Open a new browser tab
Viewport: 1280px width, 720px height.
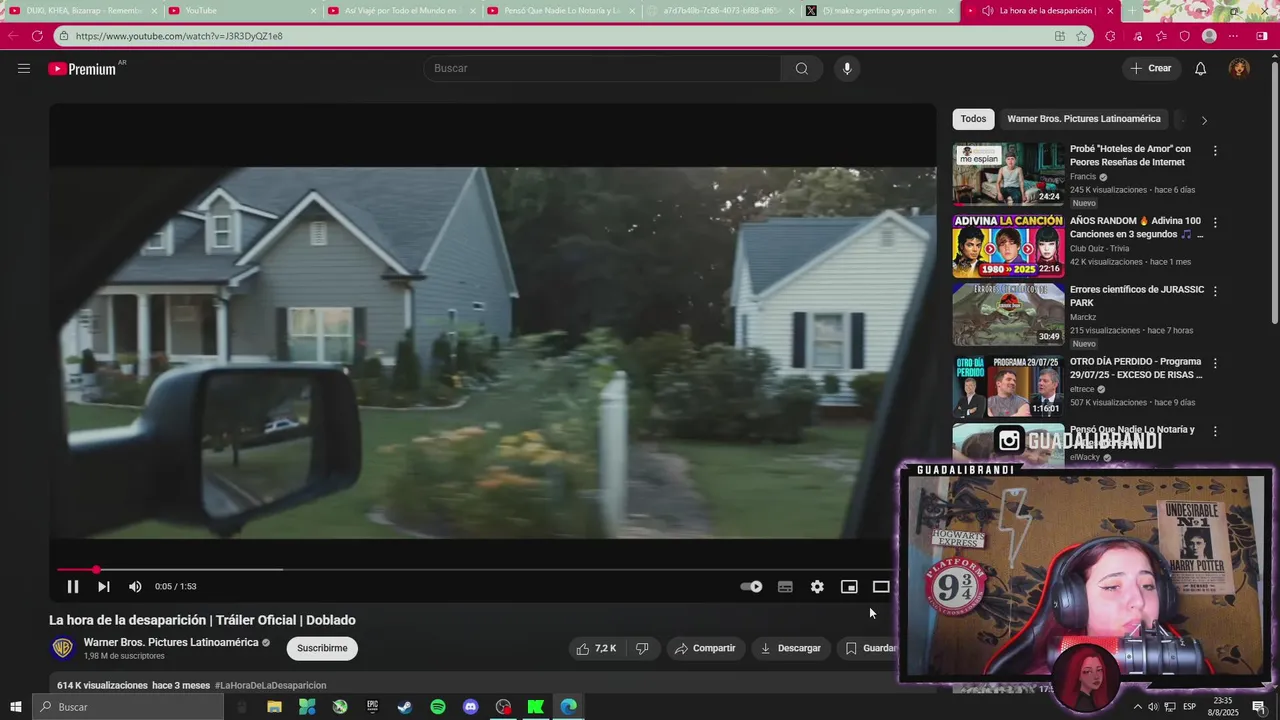pos(1132,11)
